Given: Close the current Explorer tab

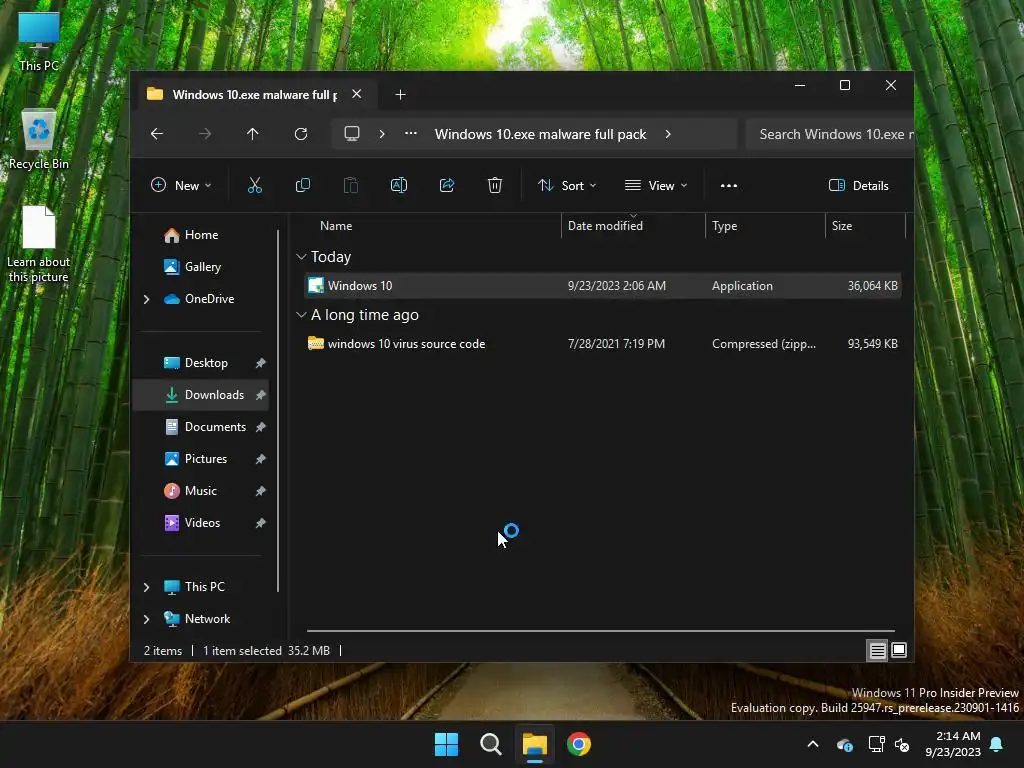Looking at the screenshot, I should pos(357,94).
